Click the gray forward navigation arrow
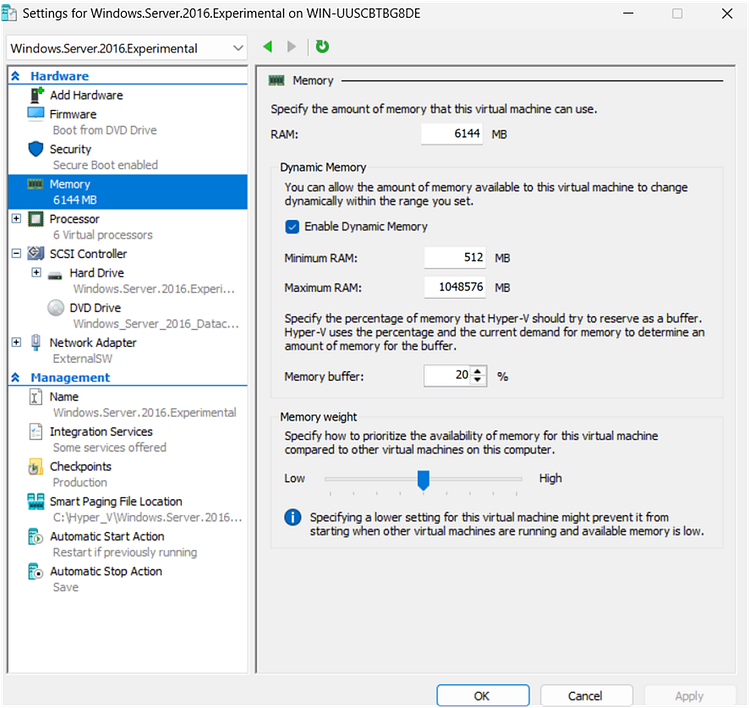Image resolution: width=750 pixels, height=708 pixels. [x=291, y=46]
